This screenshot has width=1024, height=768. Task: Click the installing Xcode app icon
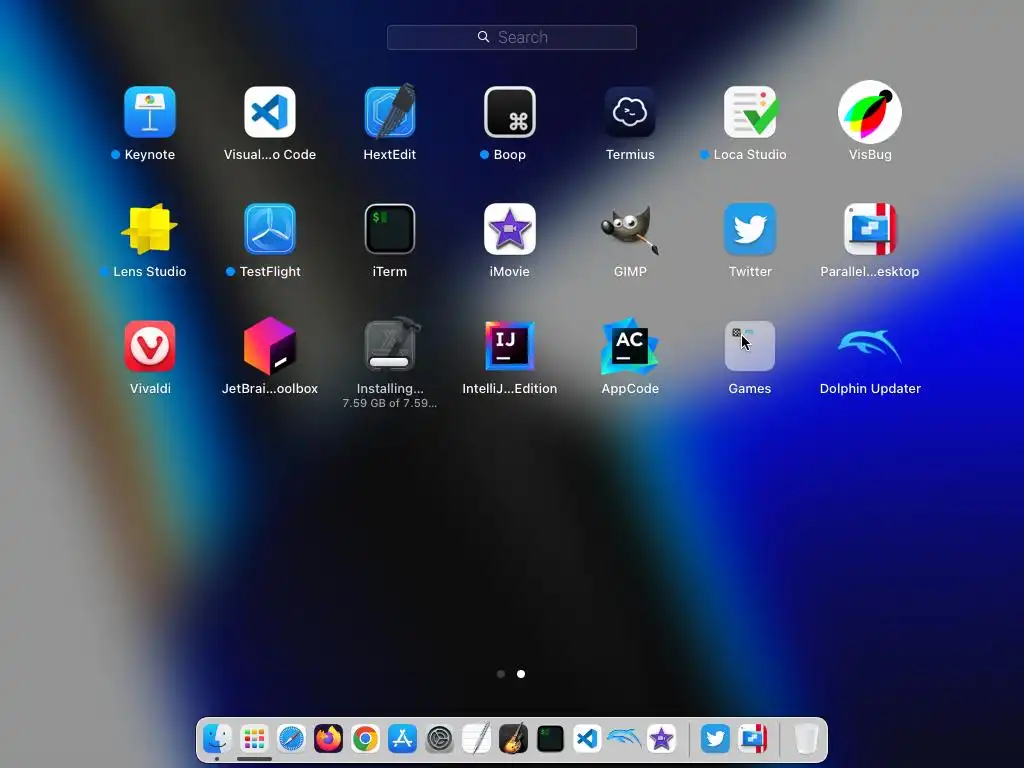pos(390,346)
